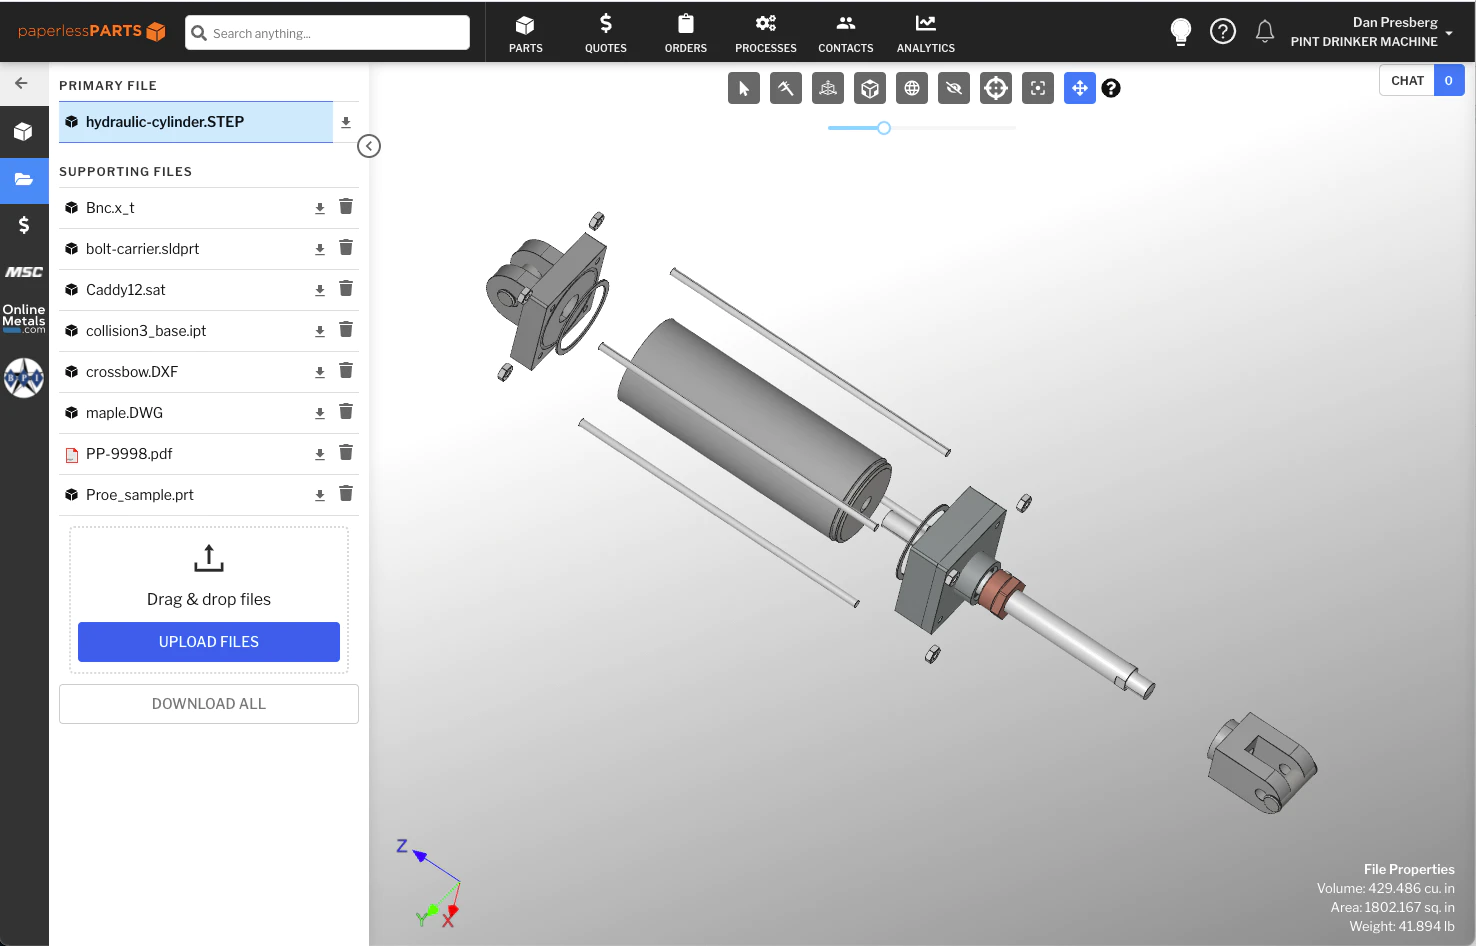The height and width of the screenshot is (946, 1476).
Task: Go to the Processes nav tab
Action: 766,33
